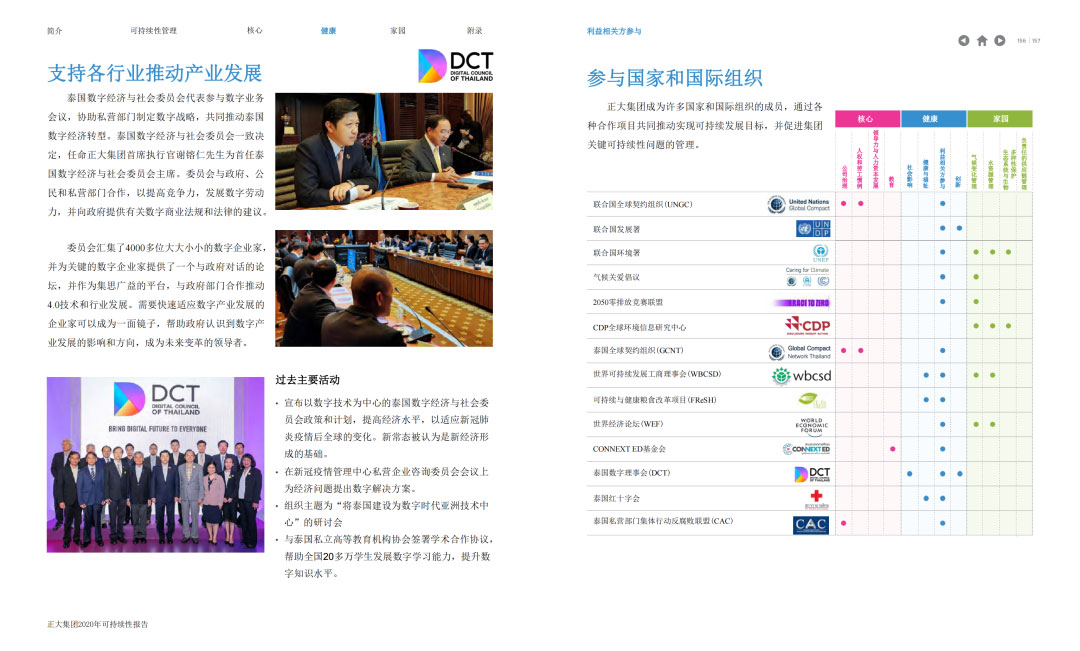
Task: Click the pink 核心 table column header
Action: [x=866, y=118]
